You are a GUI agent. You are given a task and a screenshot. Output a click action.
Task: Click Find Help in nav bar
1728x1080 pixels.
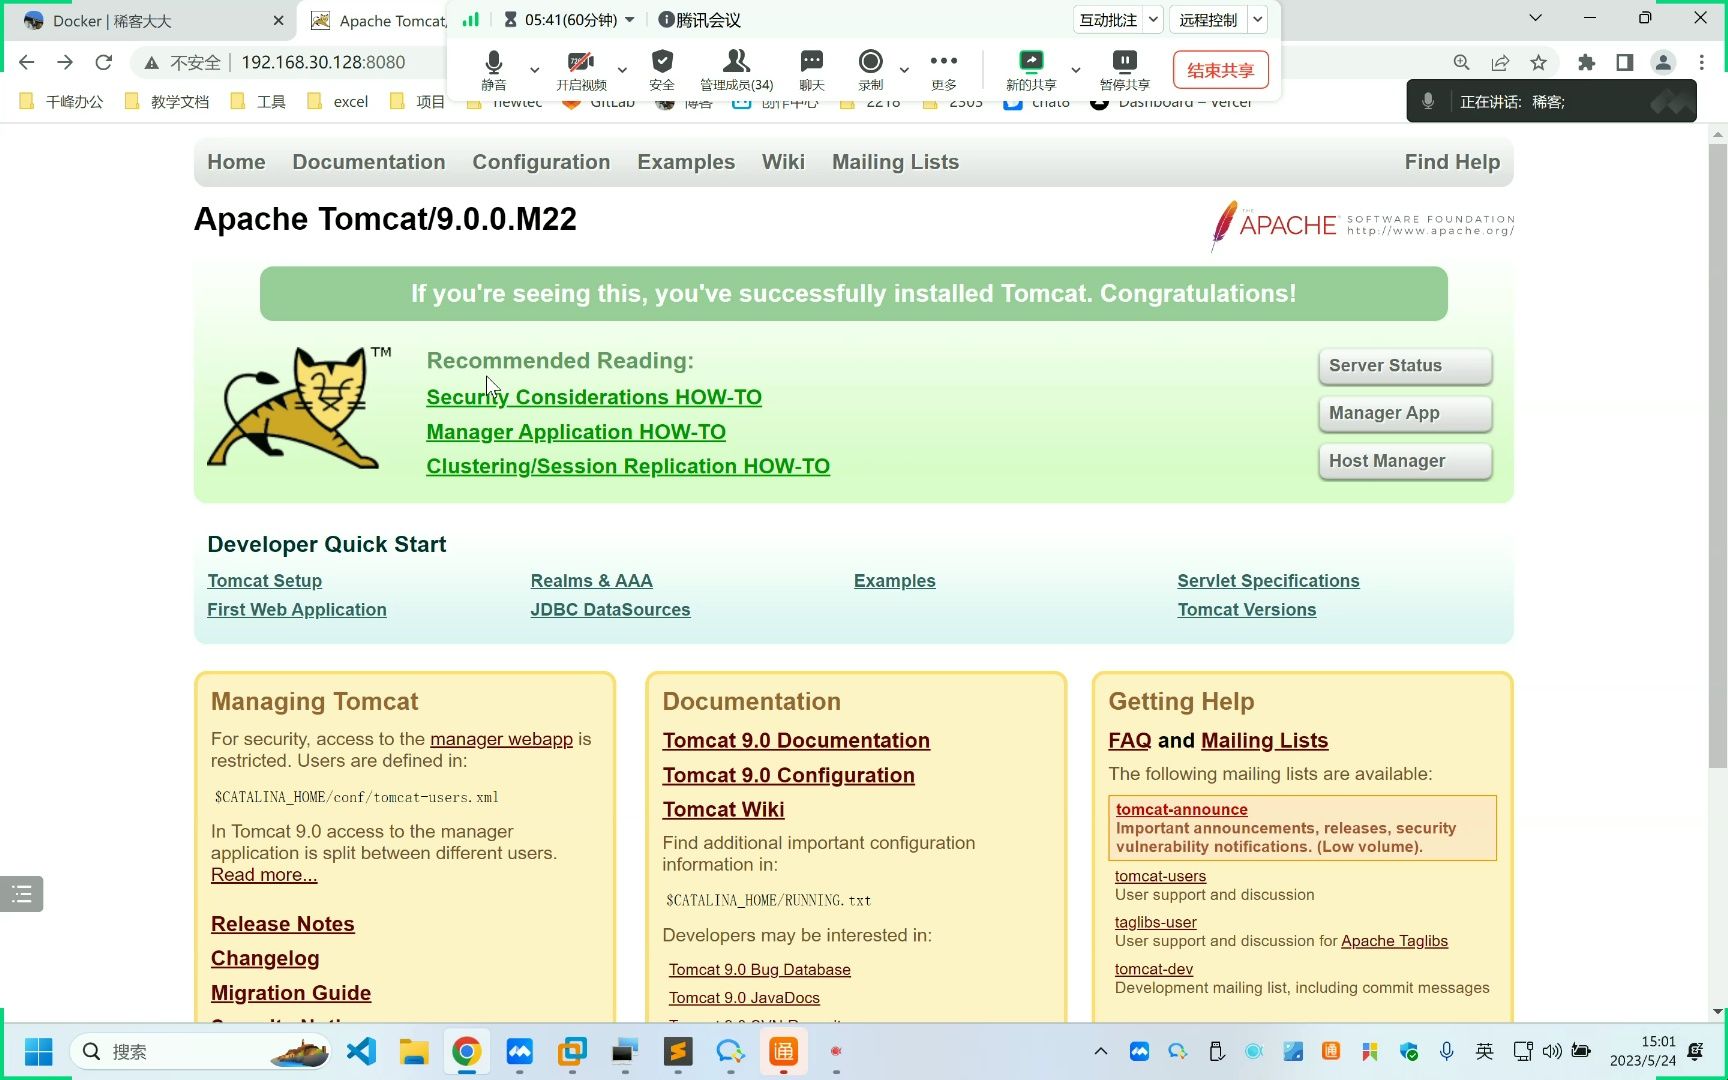point(1452,162)
